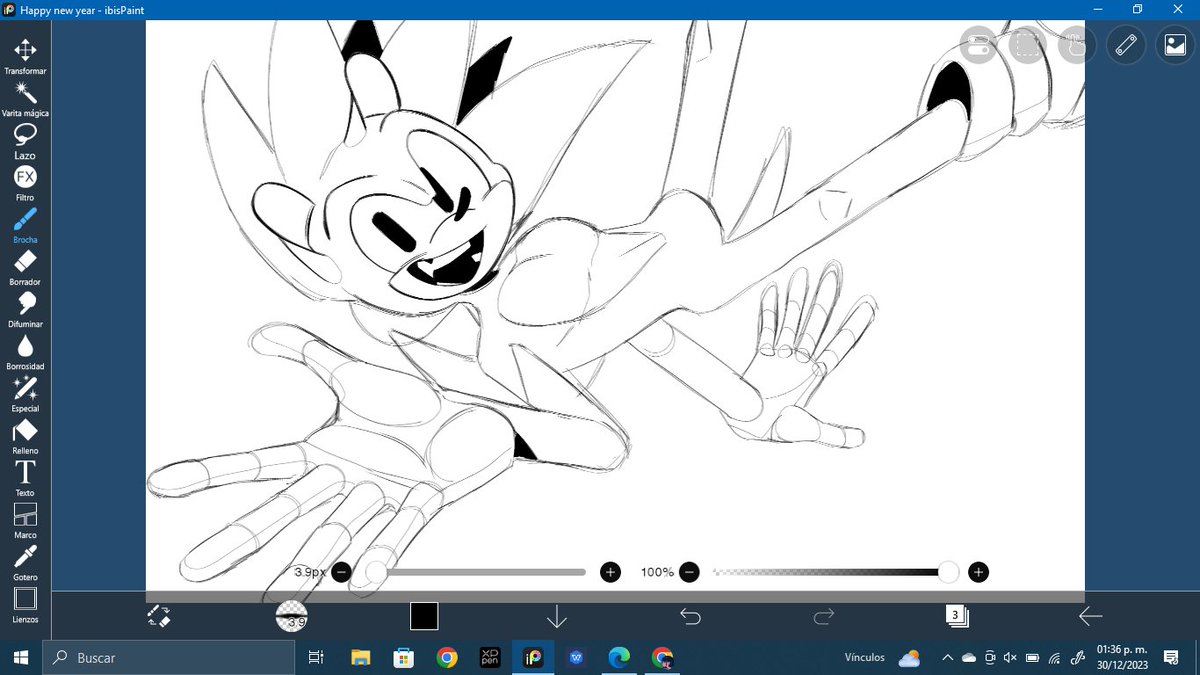Undo the last stroke
The height and width of the screenshot is (675, 1200).
point(690,616)
